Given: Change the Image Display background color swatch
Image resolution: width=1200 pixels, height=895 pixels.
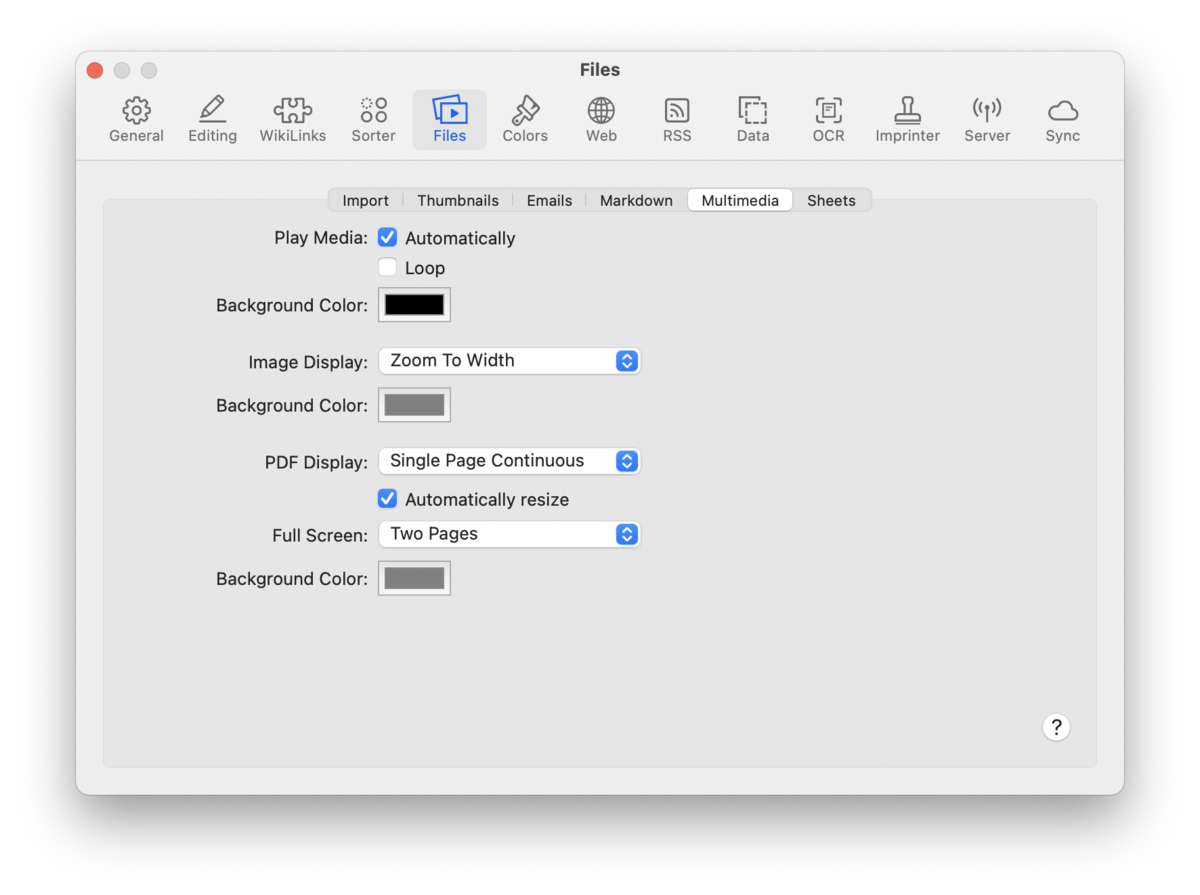Looking at the screenshot, I should click(x=414, y=405).
